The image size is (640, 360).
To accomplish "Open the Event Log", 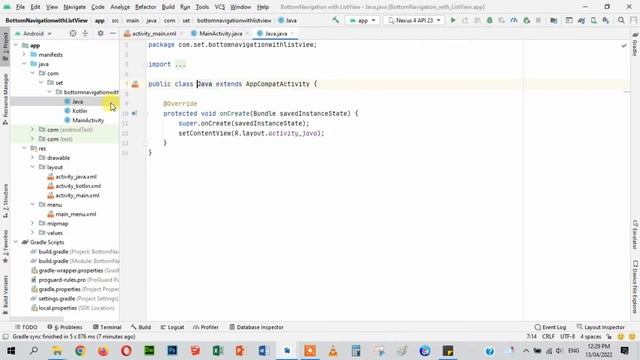I will tap(550, 327).
